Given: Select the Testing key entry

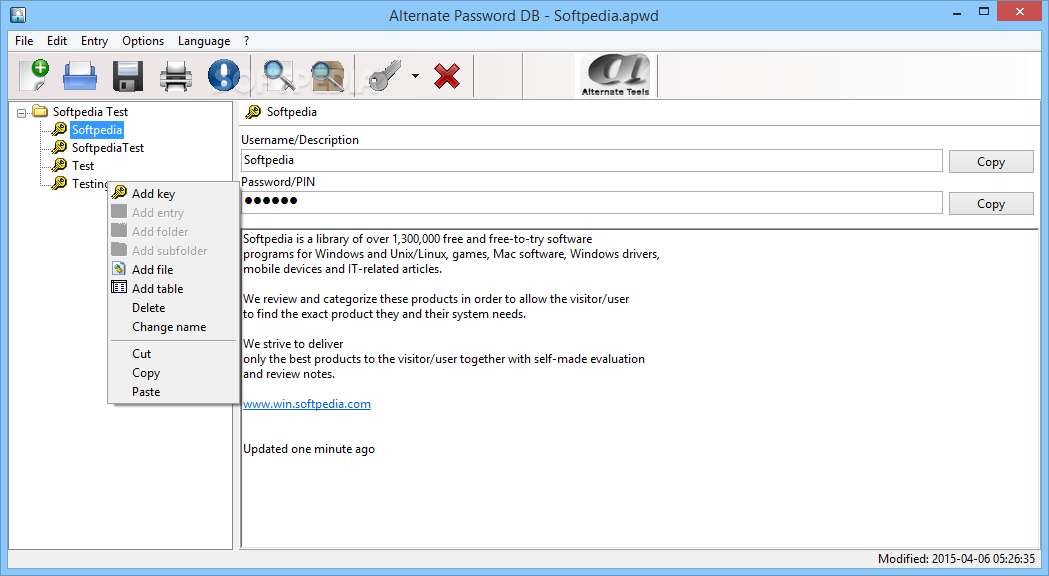Looking at the screenshot, I should tap(90, 184).
